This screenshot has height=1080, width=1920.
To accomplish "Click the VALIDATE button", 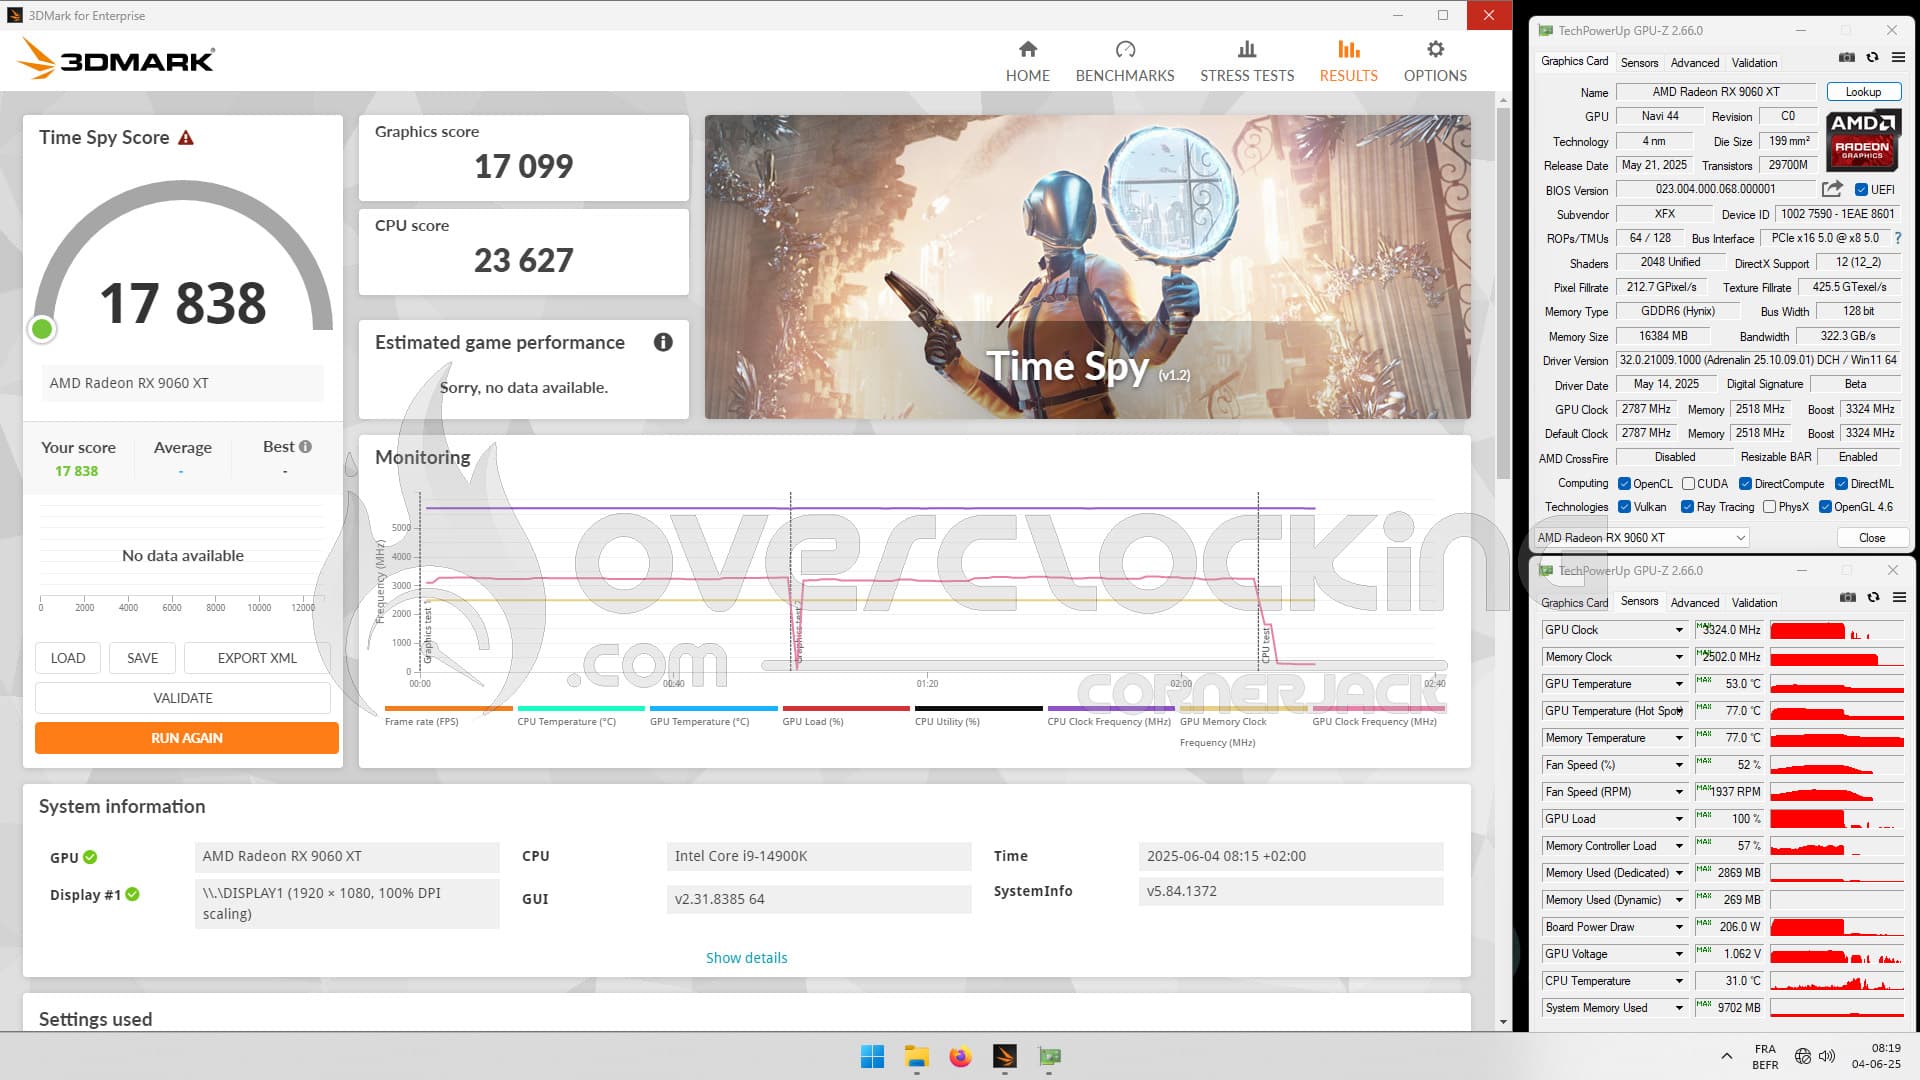I will 183,698.
